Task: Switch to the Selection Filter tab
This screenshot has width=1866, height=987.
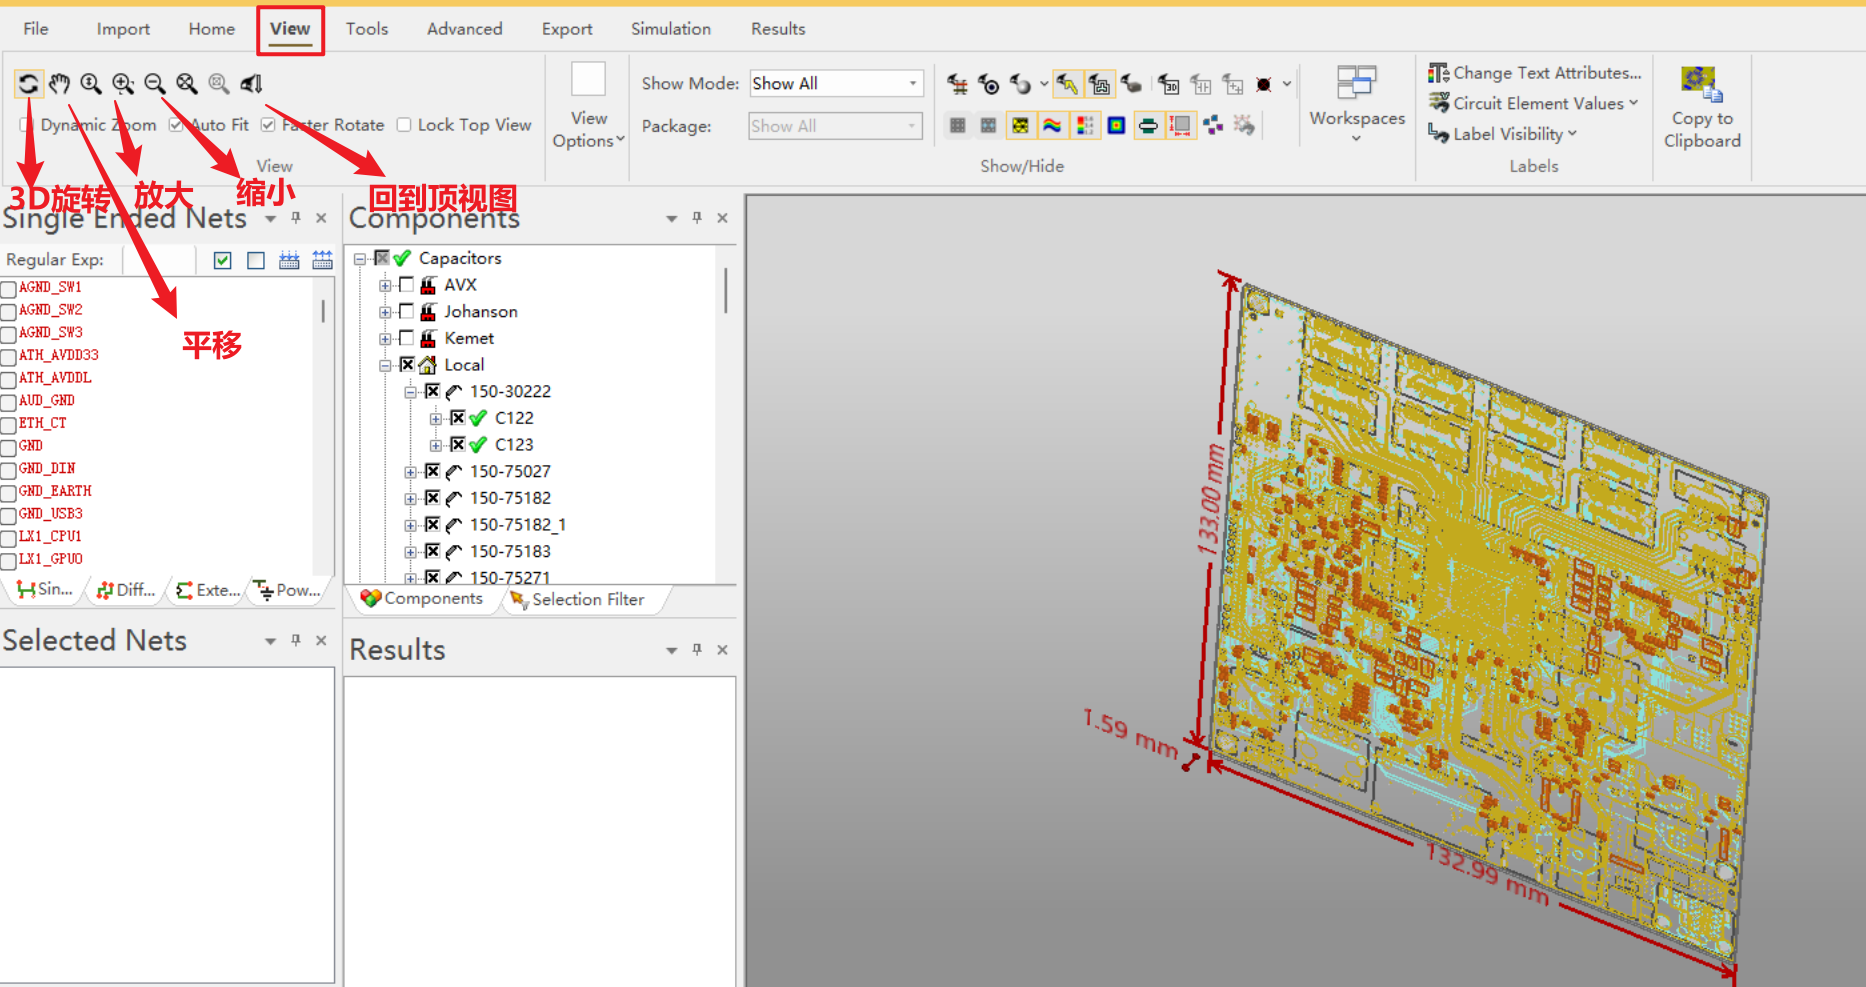Action: click(578, 599)
